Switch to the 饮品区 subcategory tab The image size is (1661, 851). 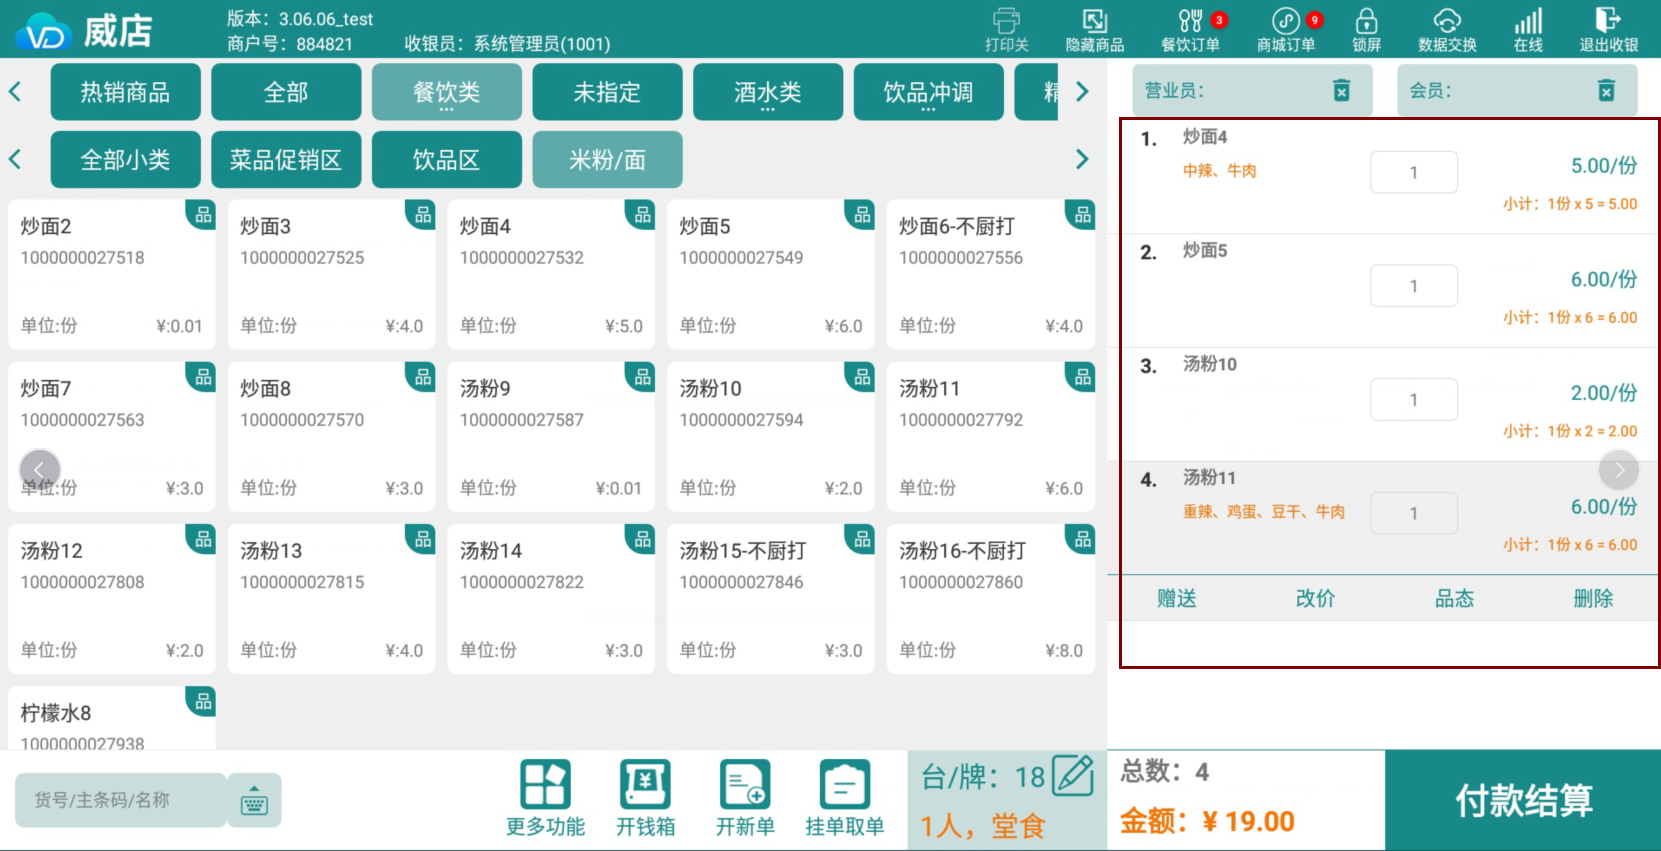[x=447, y=160]
